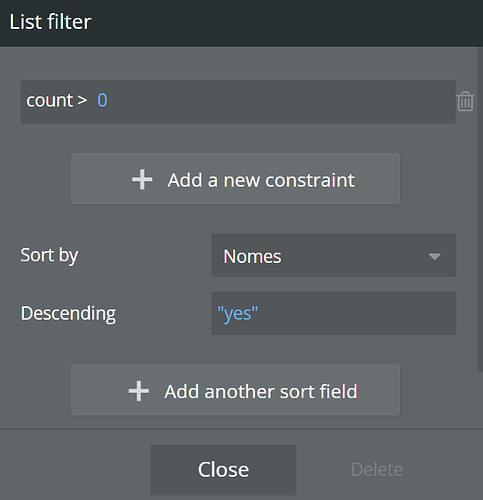Image resolution: width=483 pixels, height=500 pixels.
Task: Click the Delete button
Action: [377, 470]
